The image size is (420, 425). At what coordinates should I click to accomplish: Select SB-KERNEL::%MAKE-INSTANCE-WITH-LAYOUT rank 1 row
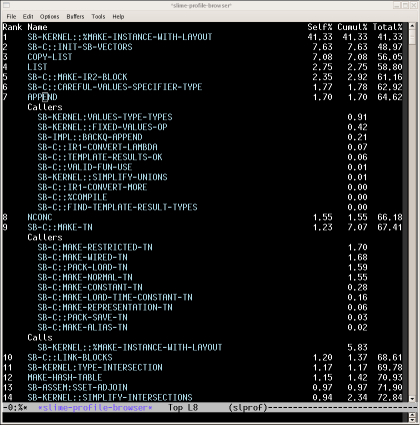pyautogui.click(x=203, y=37)
